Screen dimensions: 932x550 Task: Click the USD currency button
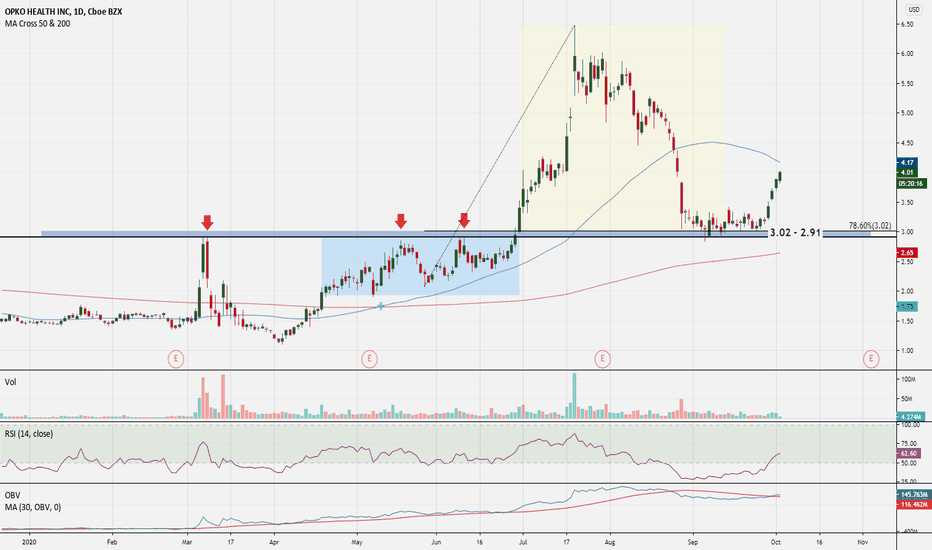click(913, 10)
